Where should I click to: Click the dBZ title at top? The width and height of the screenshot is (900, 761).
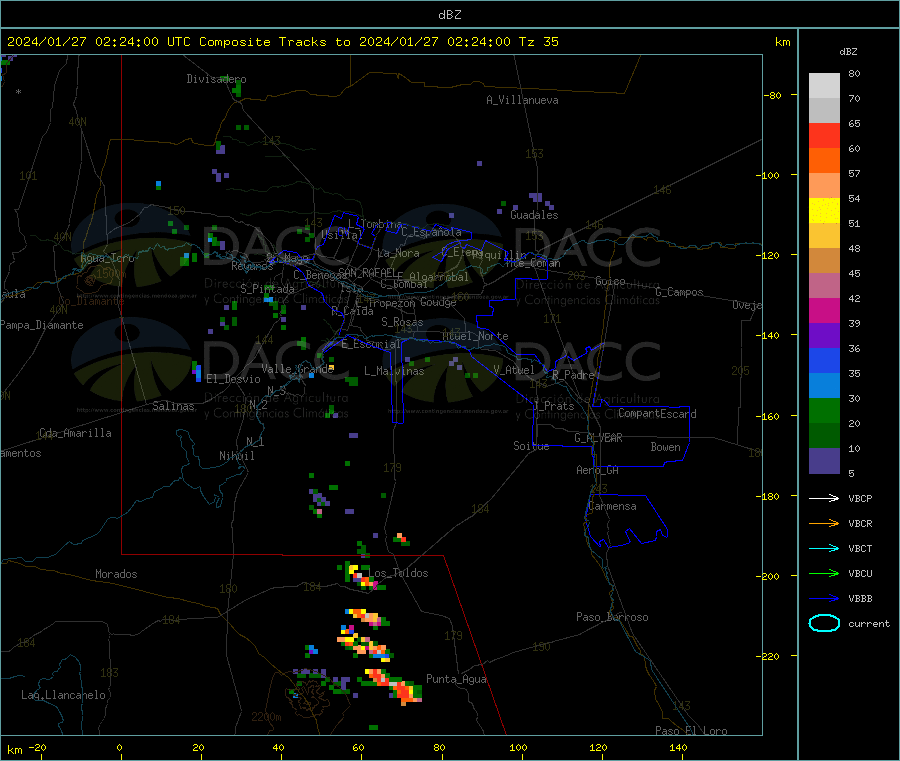[x=449, y=15]
